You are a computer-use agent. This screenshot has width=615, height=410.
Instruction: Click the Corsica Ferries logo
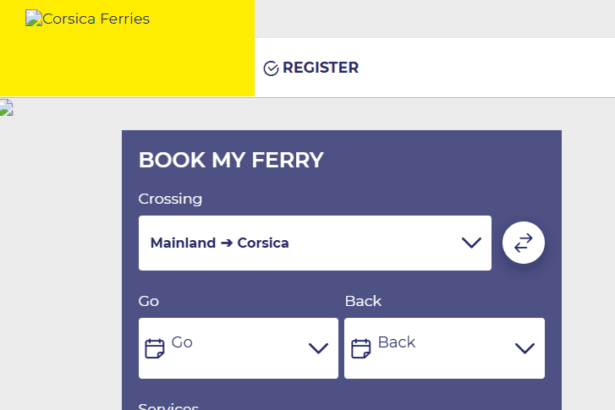click(87, 19)
